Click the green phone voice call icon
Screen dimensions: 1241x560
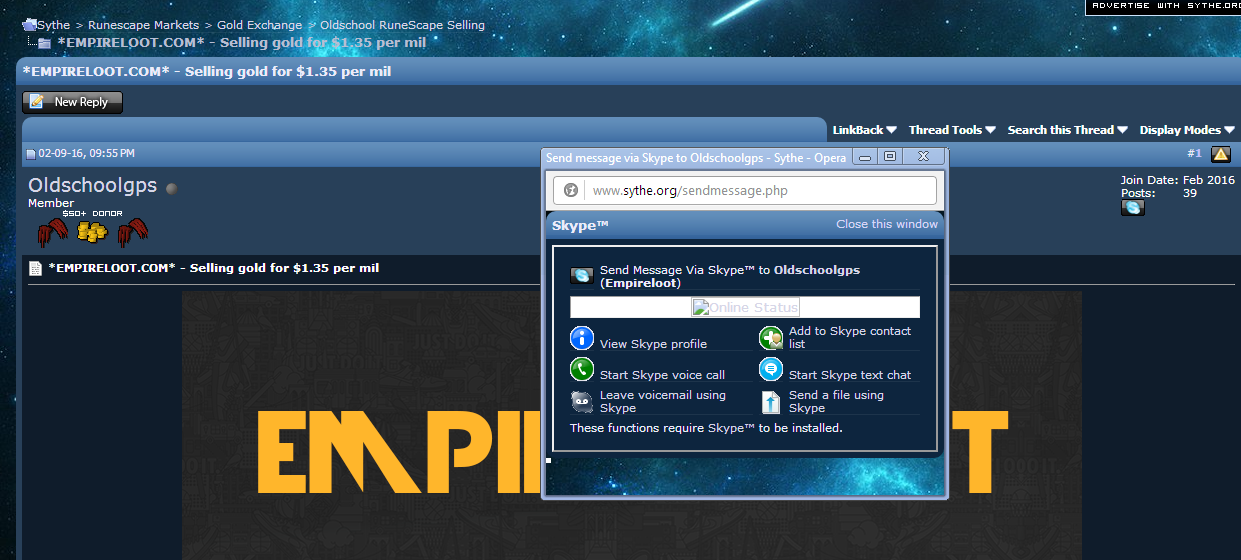[x=582, y=369]
